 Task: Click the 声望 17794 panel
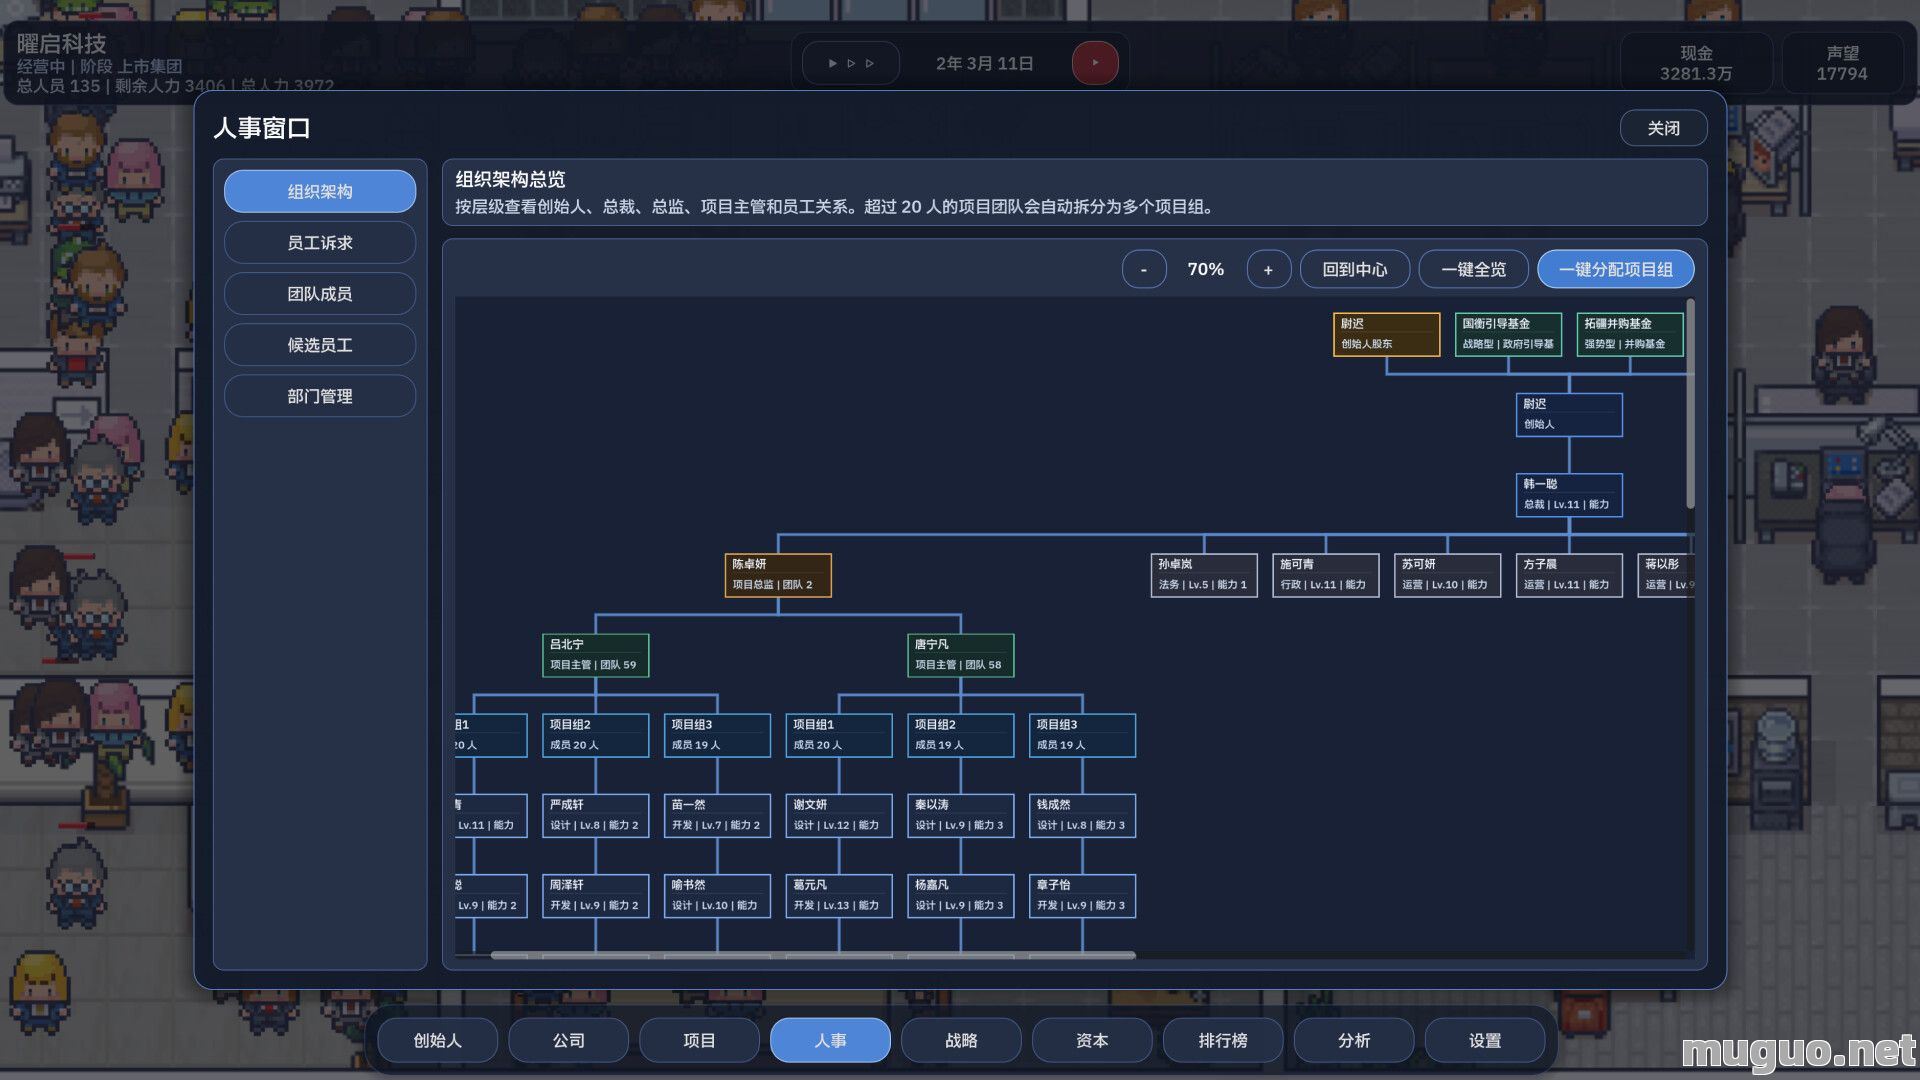click(1842, 63)
